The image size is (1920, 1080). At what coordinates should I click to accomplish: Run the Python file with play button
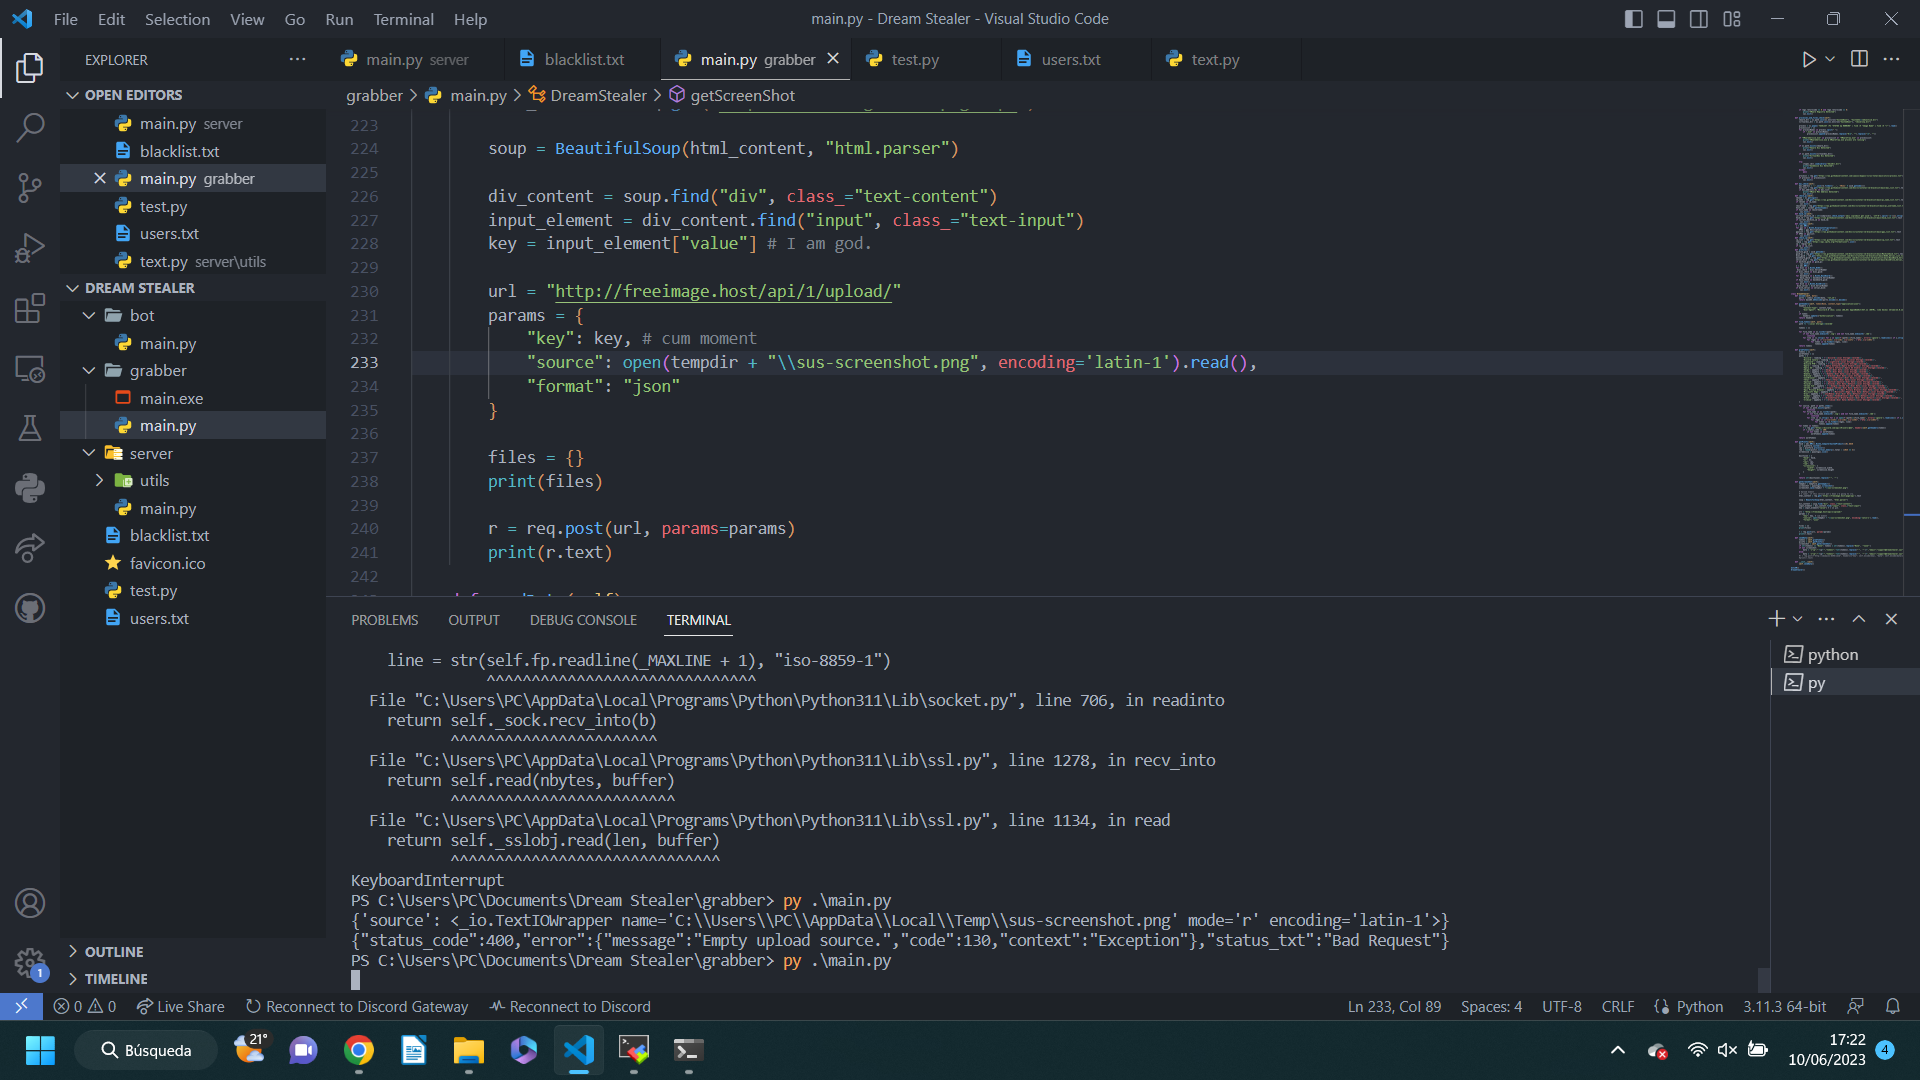click(1808, 60)
